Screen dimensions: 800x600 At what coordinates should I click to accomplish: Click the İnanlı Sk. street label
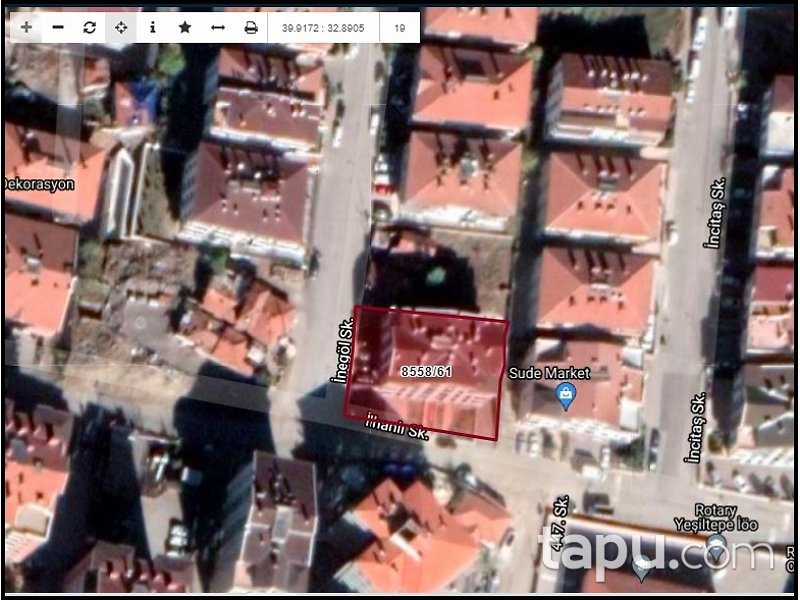coord(397,426)
